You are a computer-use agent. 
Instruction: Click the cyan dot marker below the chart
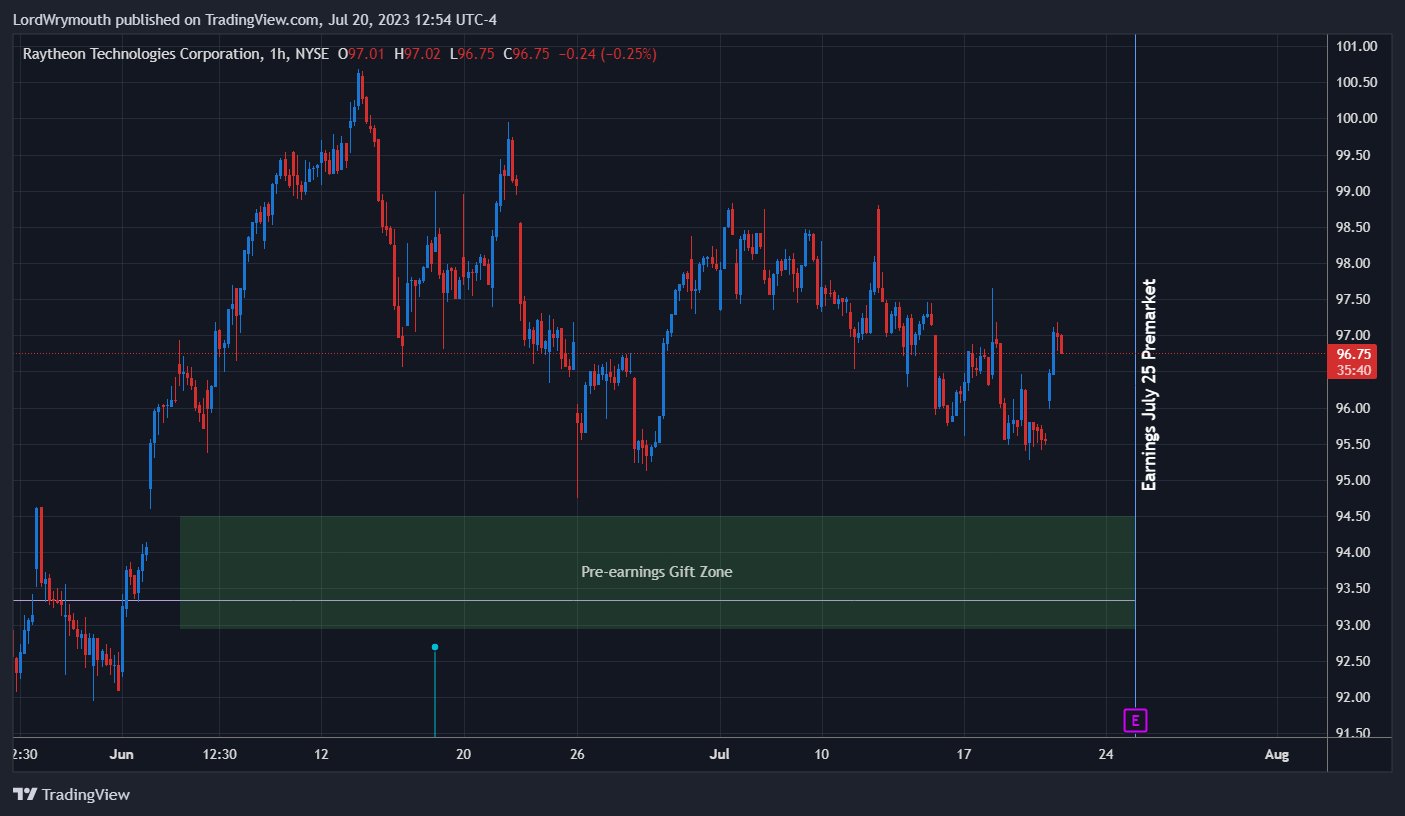tap(435, 647)
